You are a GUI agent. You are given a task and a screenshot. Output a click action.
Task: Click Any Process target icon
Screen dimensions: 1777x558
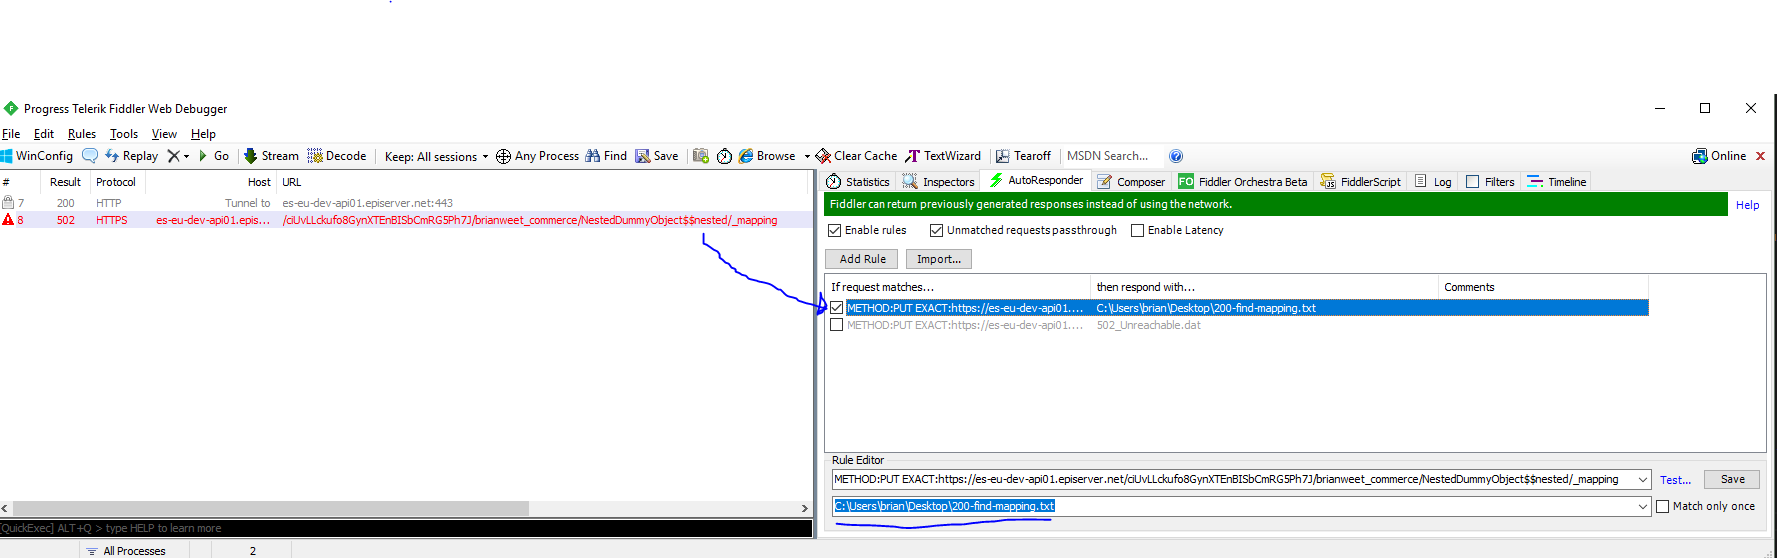coord(503,156)
